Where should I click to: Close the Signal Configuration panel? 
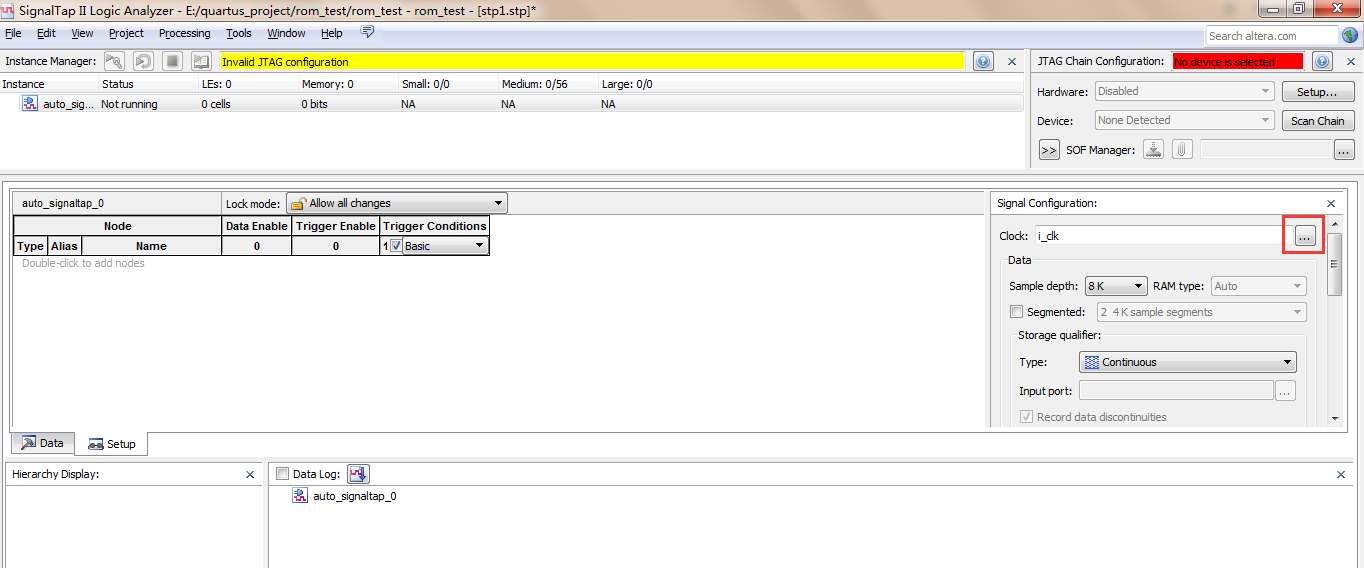click(1331, 203)
